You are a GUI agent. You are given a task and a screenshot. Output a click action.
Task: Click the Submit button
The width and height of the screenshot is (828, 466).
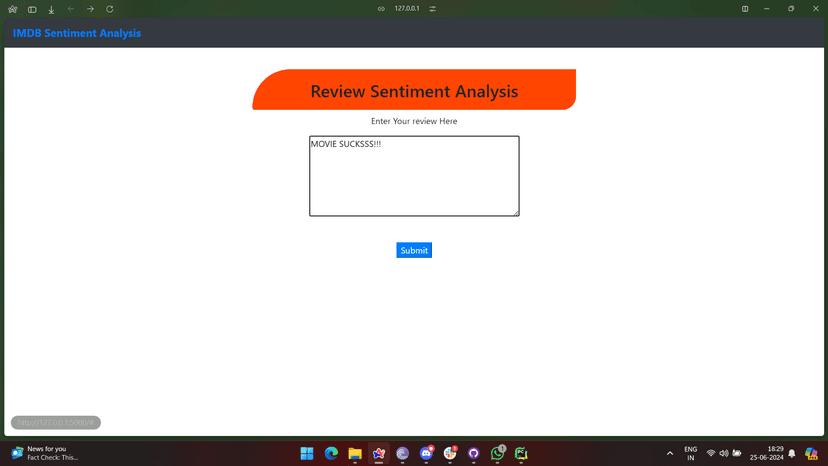tap(414, 250)
